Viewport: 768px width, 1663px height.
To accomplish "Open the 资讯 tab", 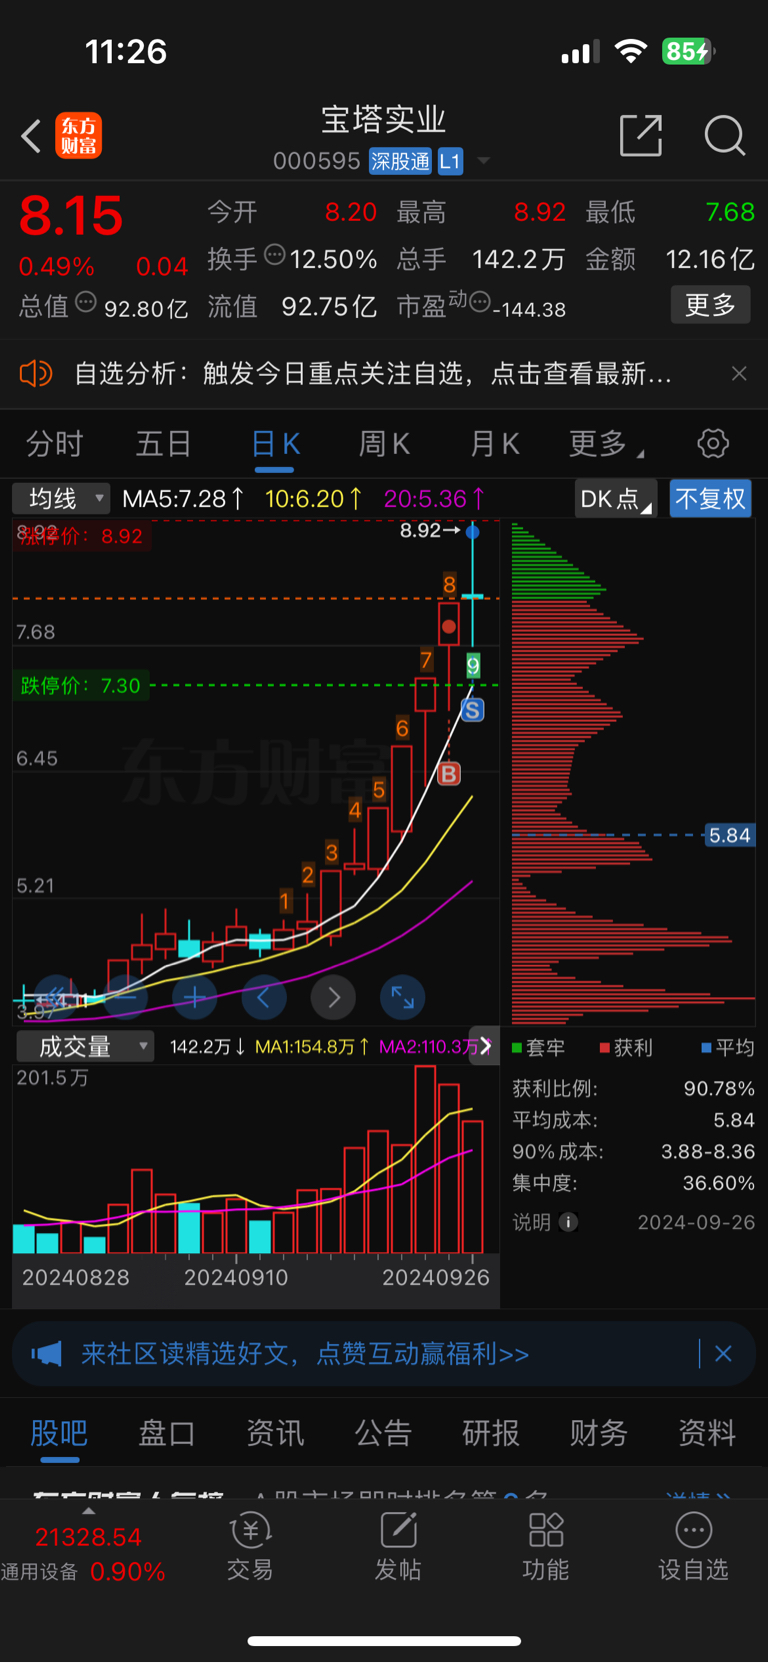I will (275, 1433).
